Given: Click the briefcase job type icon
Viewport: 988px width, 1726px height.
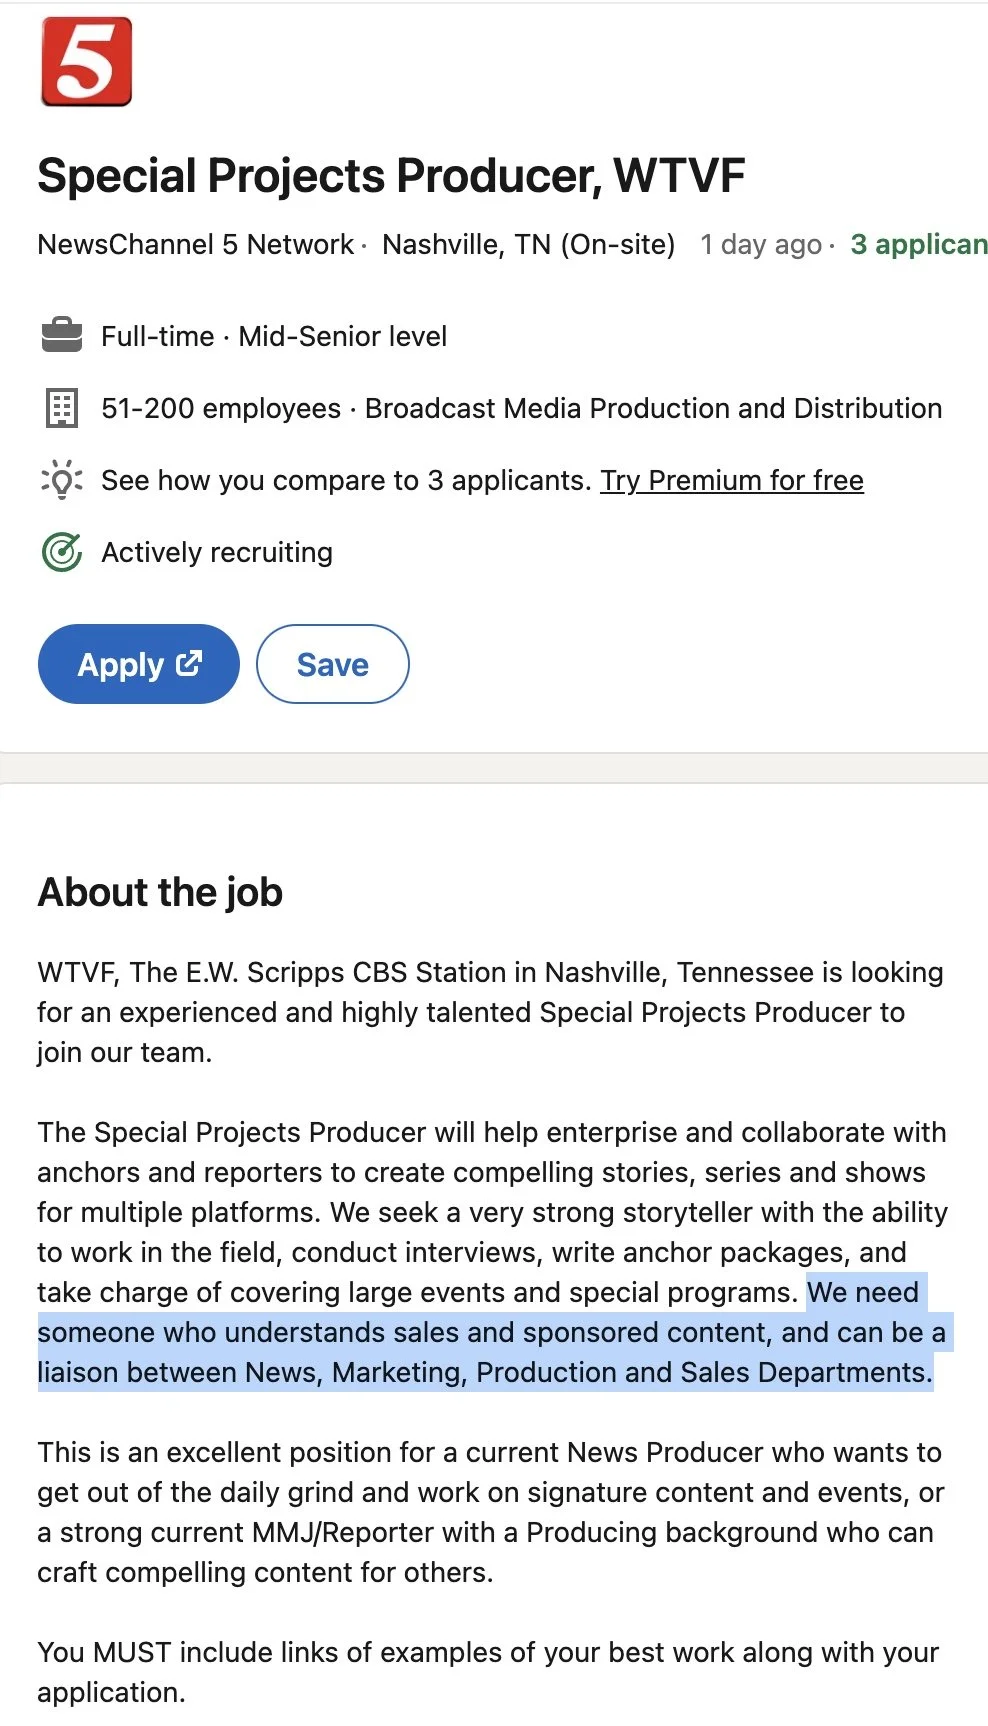Looking at the screenshot, I should 62,335.
